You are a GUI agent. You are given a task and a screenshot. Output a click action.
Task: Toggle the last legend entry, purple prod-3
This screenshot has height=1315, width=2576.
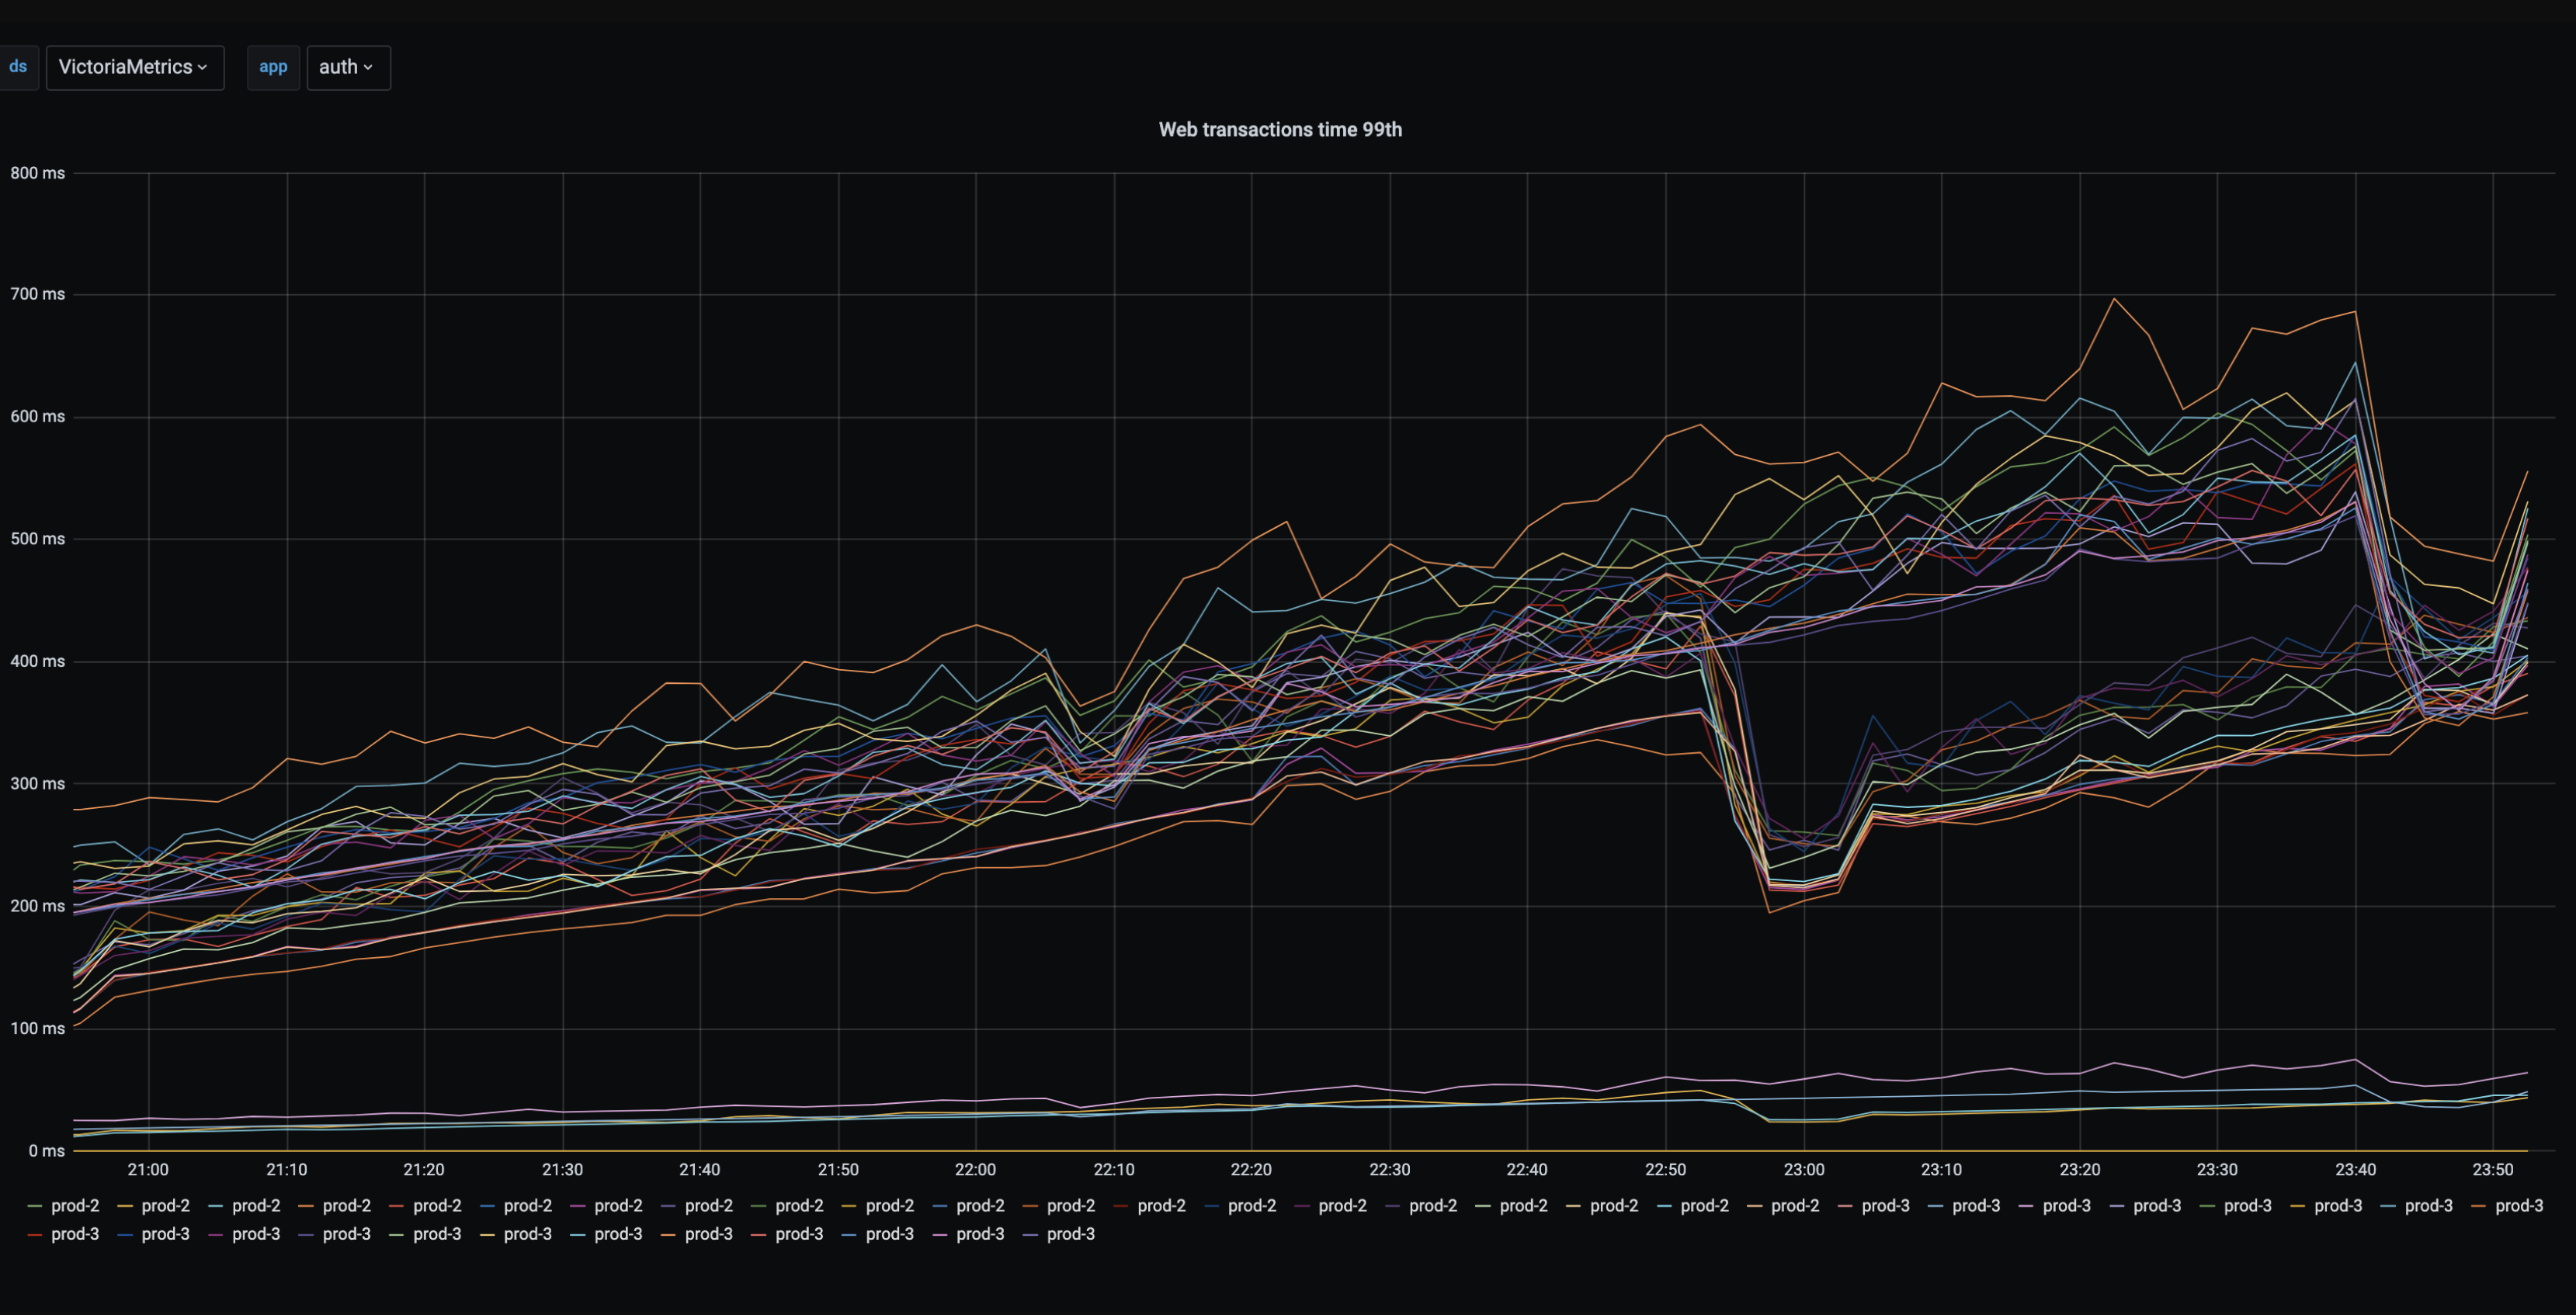(1070, 1234)
